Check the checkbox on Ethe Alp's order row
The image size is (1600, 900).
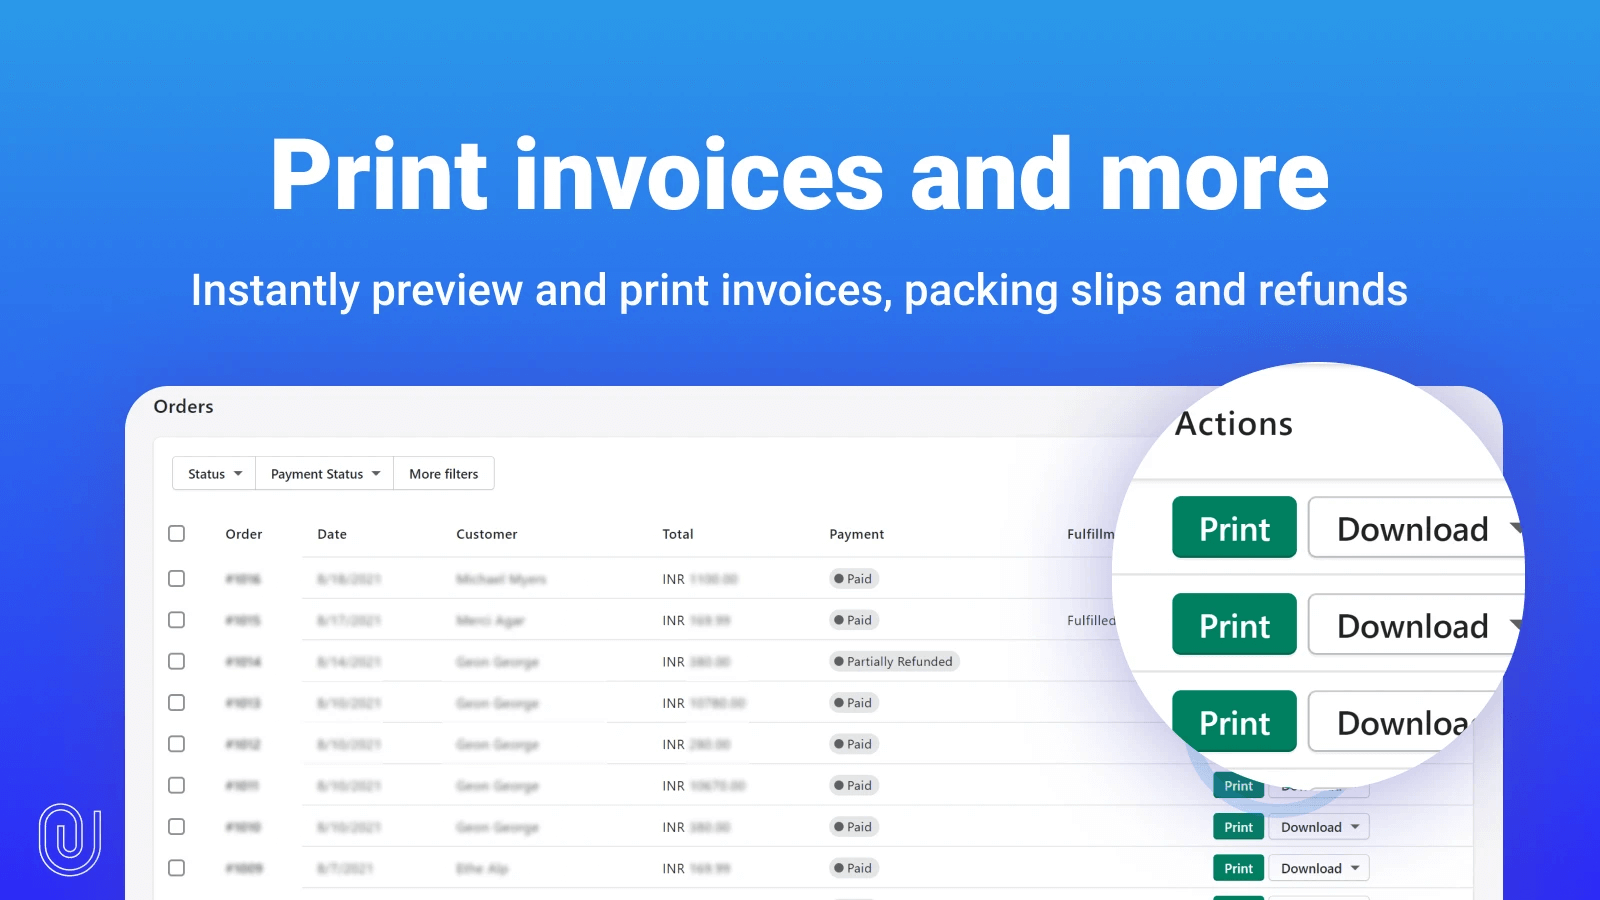176,868
